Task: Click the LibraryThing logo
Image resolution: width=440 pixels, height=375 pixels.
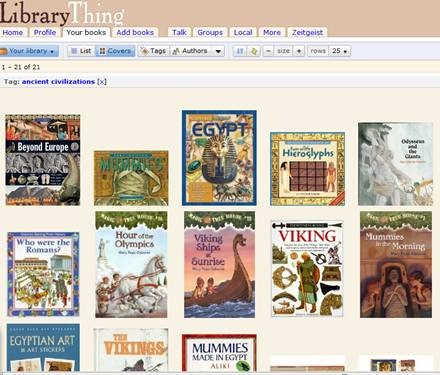Action: click(x=62, y=13)
